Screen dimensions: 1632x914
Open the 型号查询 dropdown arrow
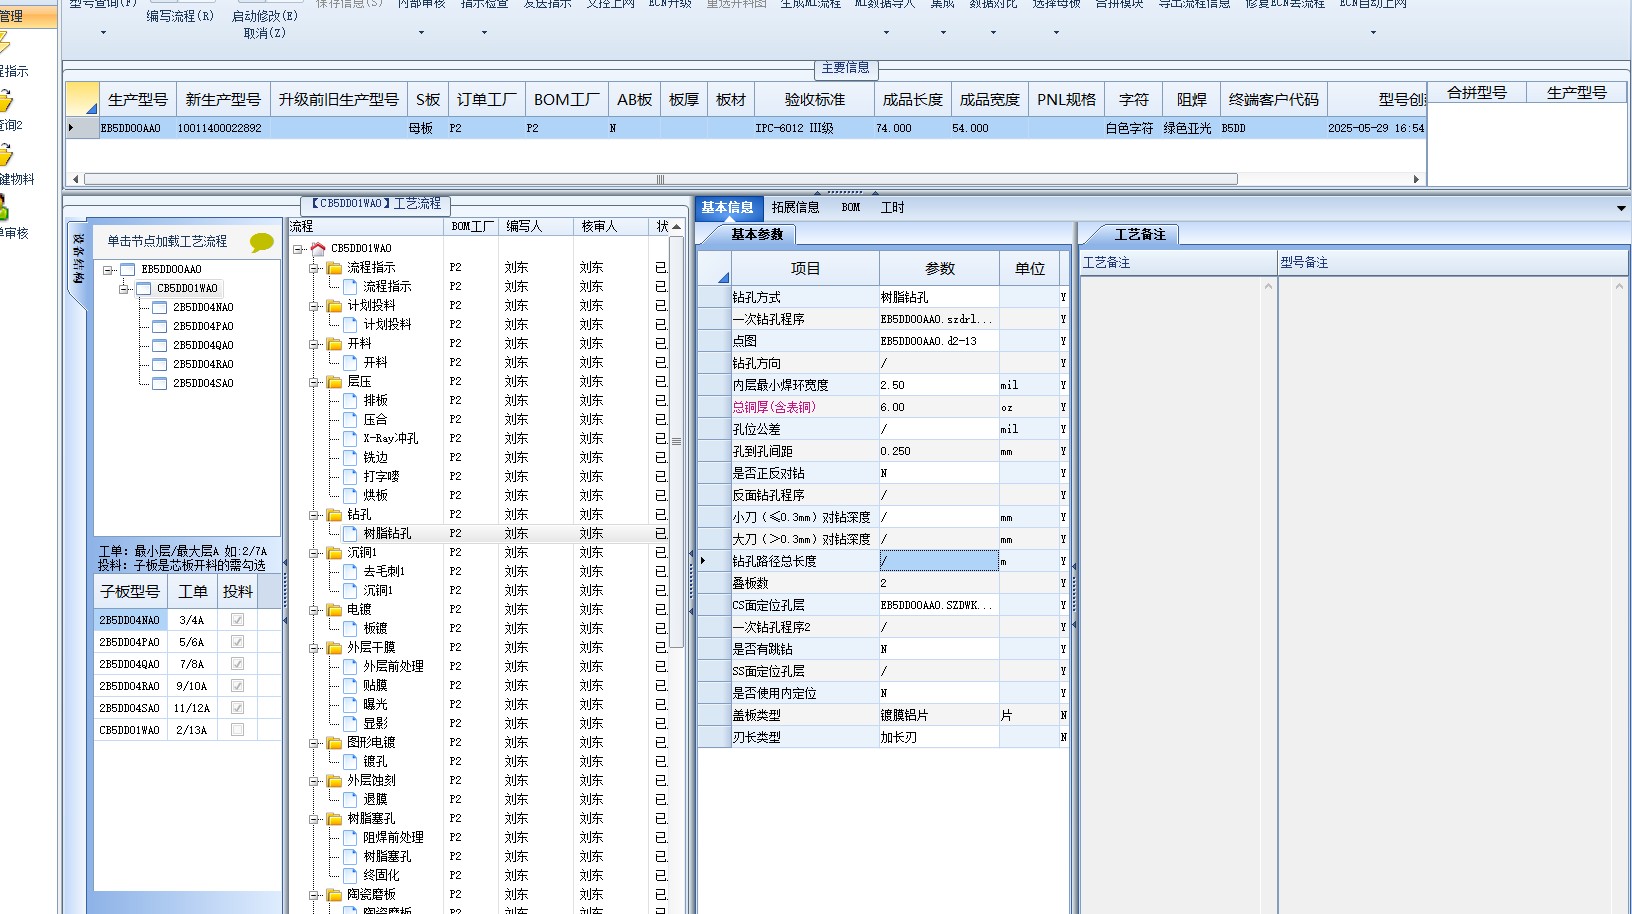point(103,33)
